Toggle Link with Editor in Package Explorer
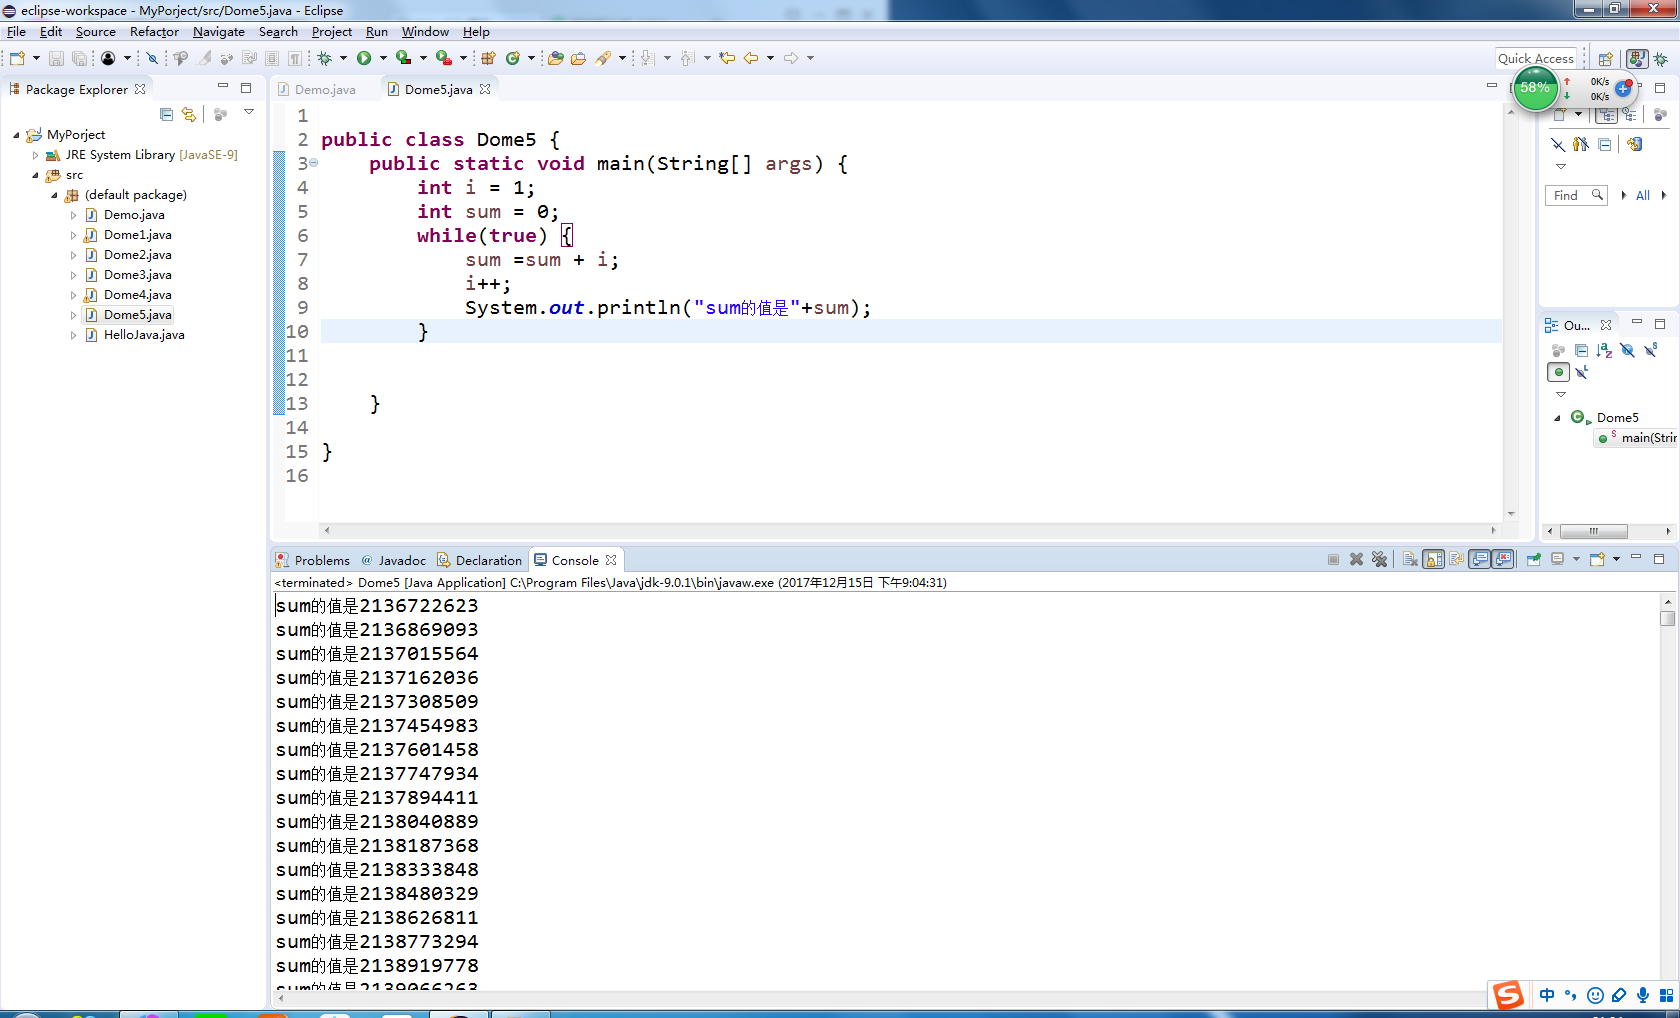 pyautogui.click(x=189, y=114)
